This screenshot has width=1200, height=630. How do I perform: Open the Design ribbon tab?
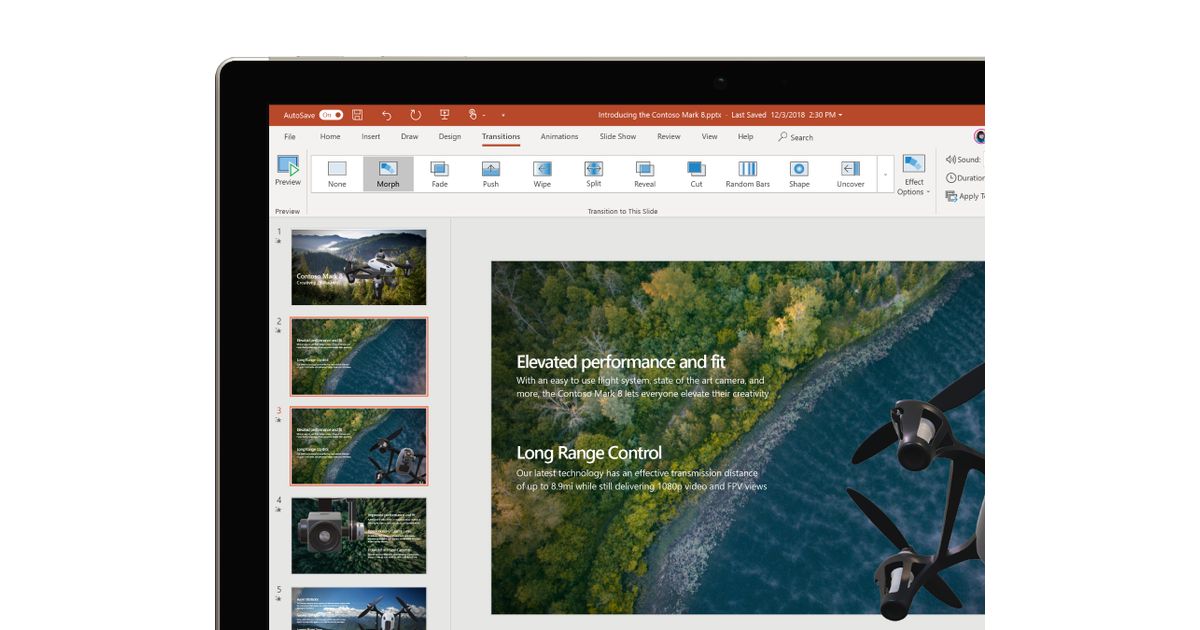(x=450, y=137)
